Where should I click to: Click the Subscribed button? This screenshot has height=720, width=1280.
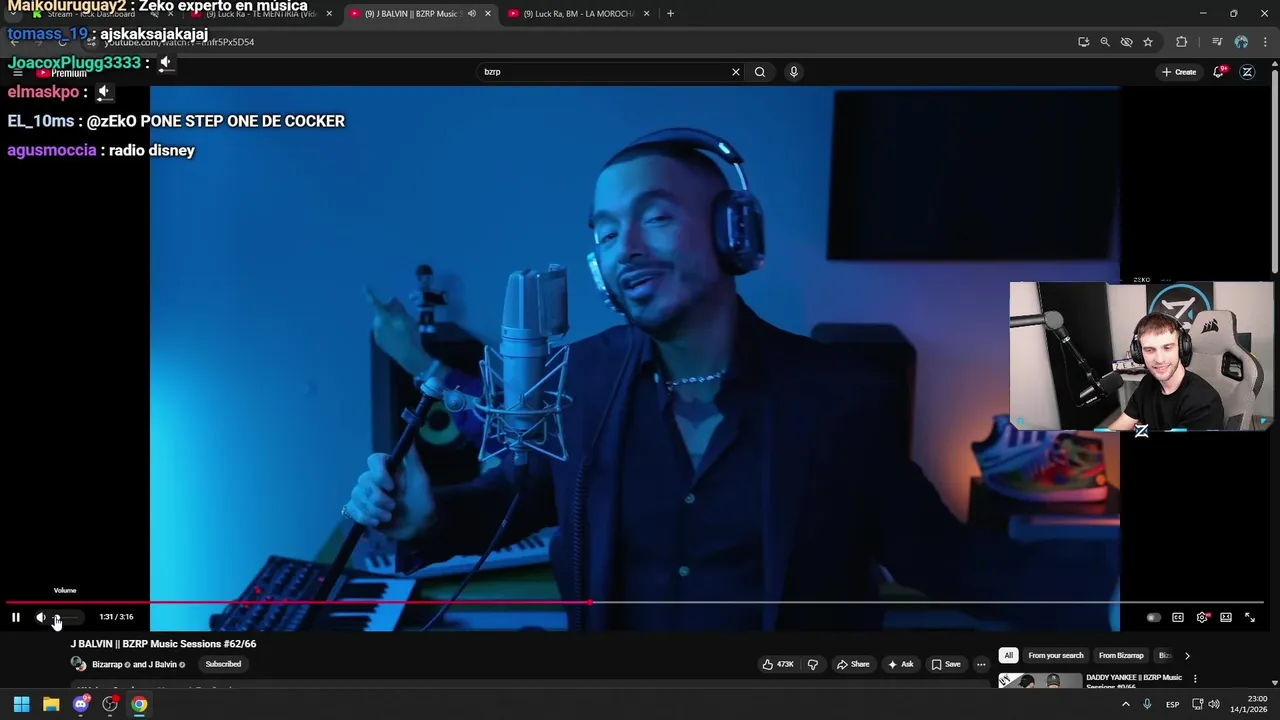(x=223, y=664)
